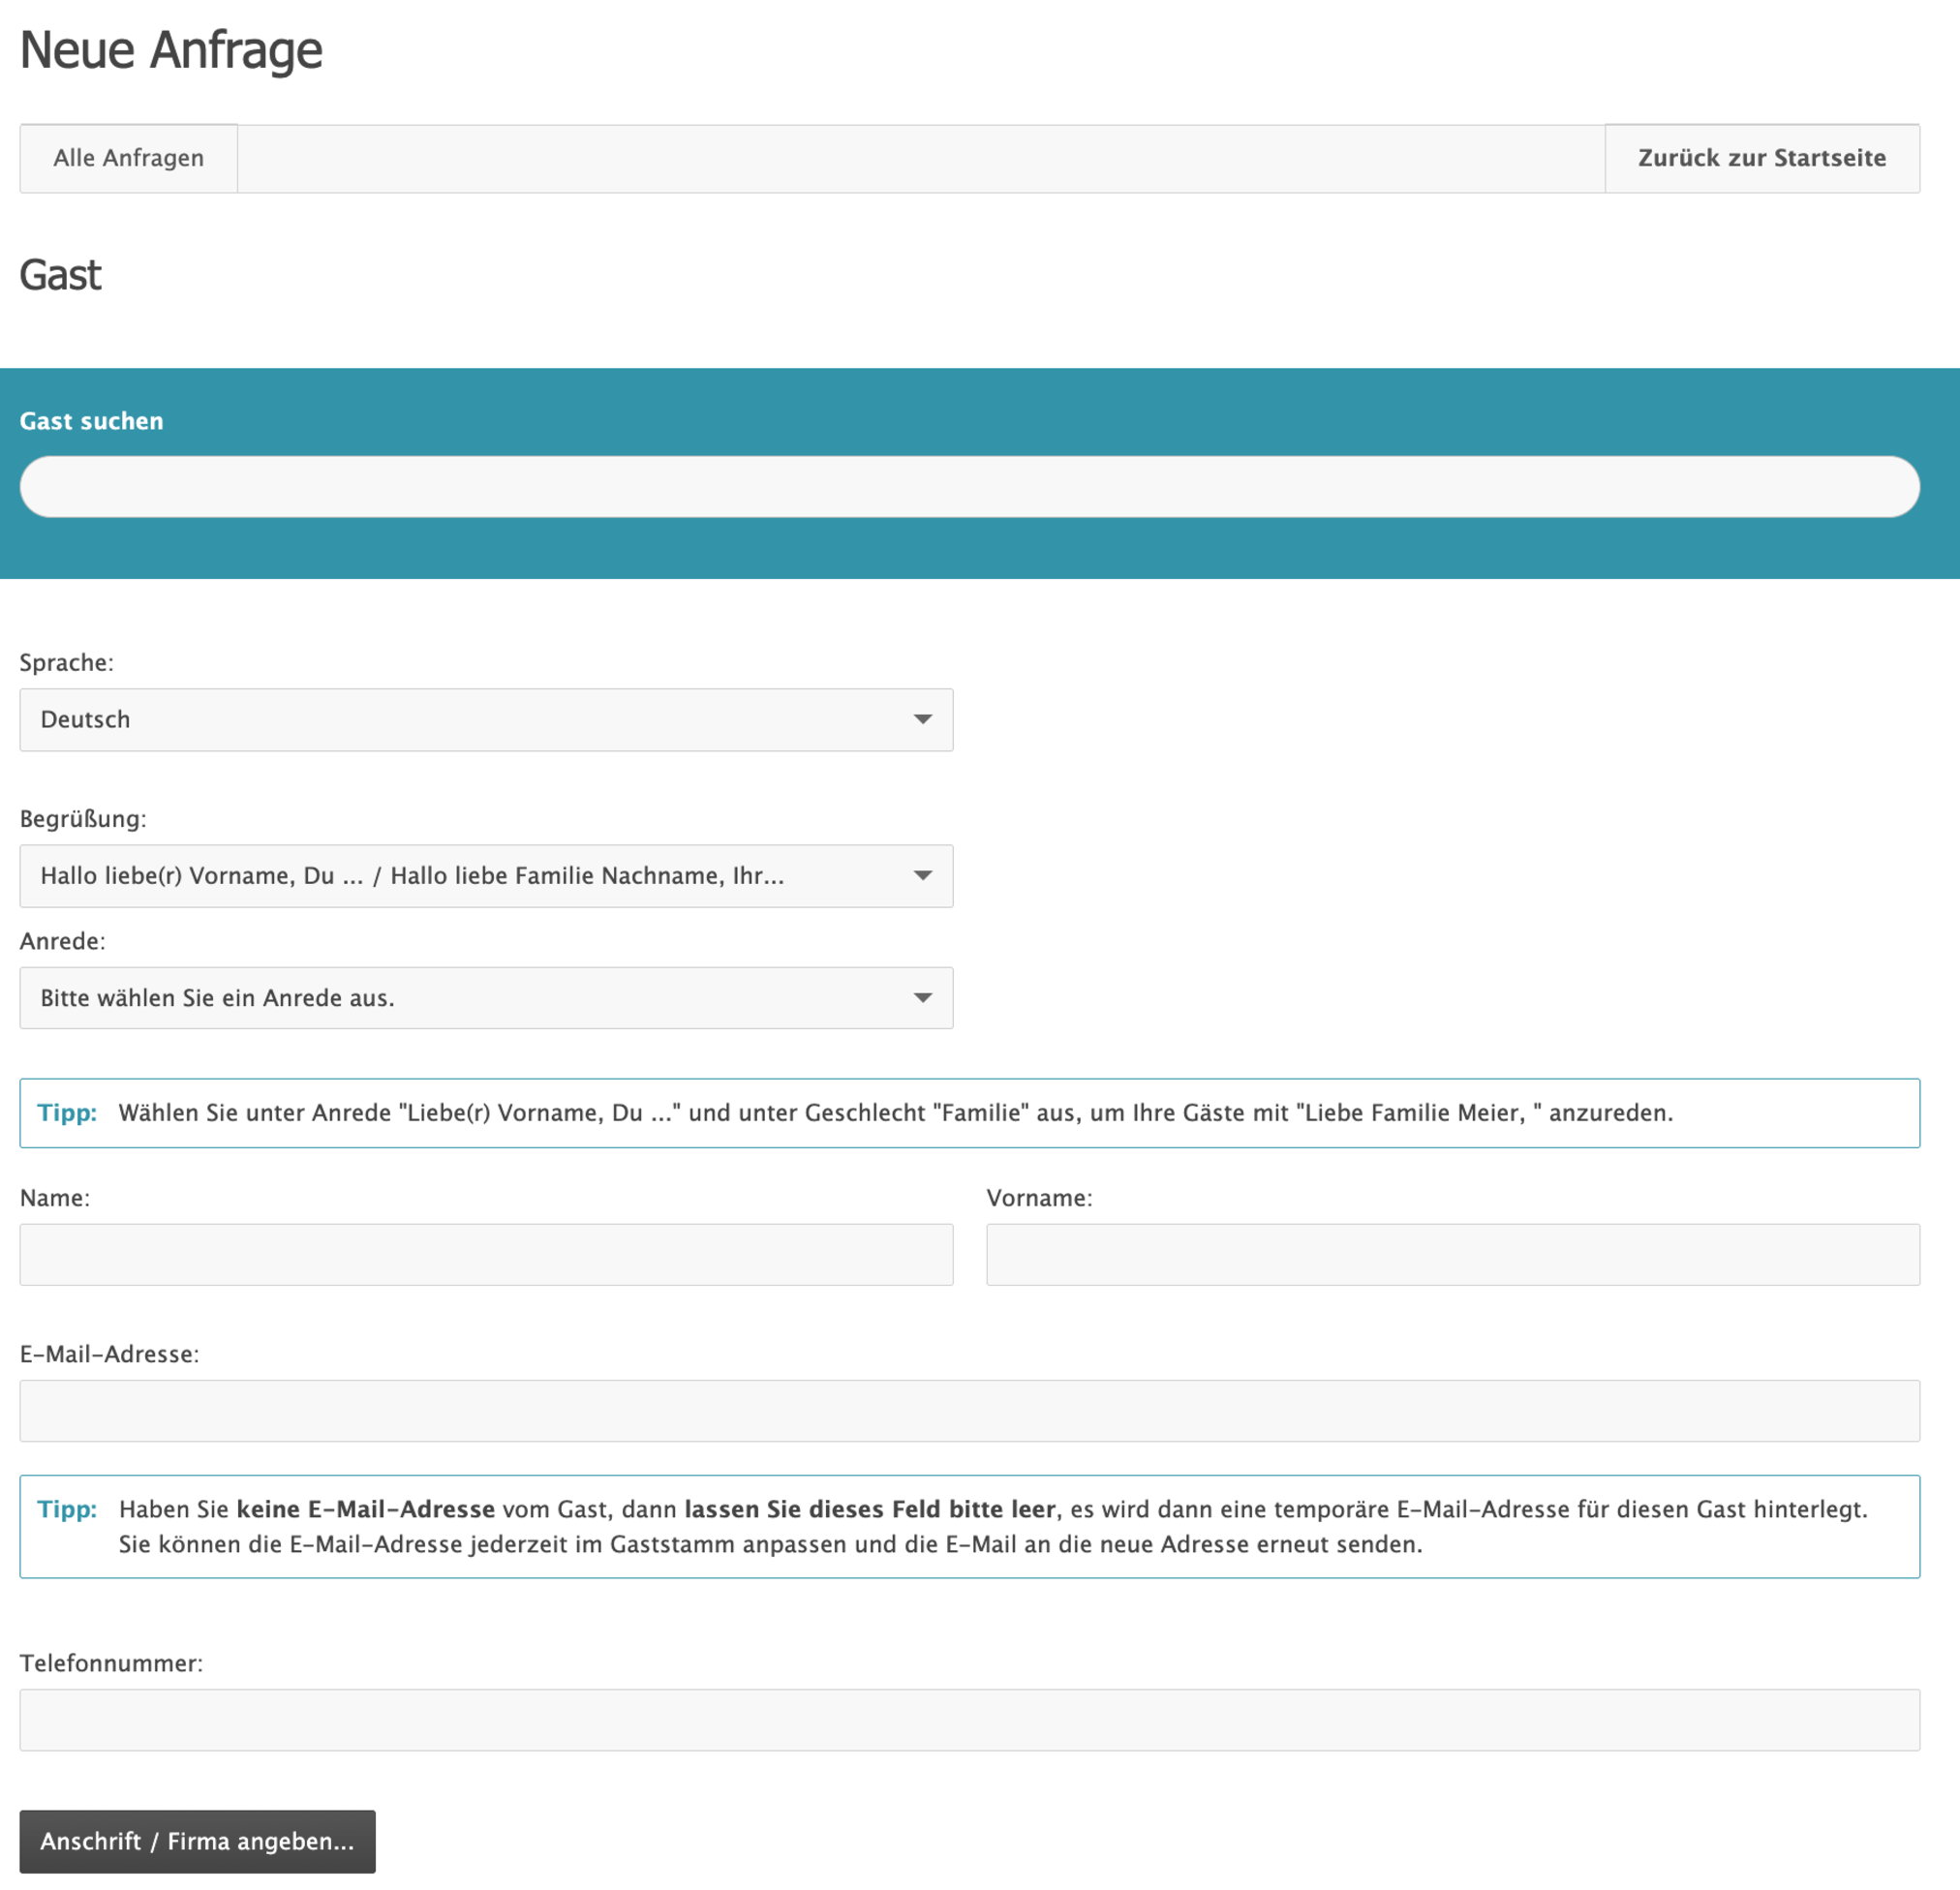Click Zurück zur Startseite button

pos(1761,158)
